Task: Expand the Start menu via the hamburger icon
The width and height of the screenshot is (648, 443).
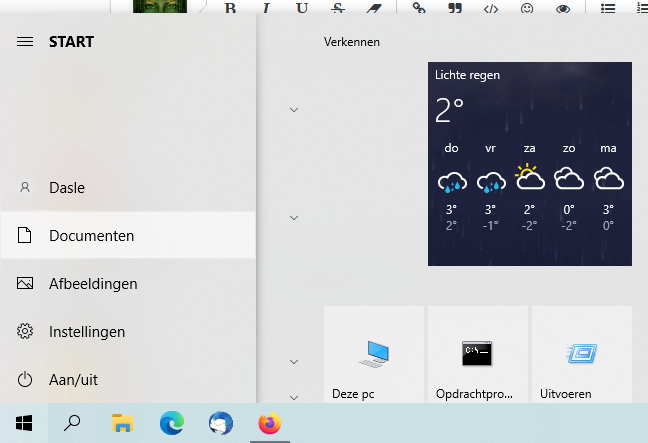Action: pyautogui.click(x=25, y=41)
